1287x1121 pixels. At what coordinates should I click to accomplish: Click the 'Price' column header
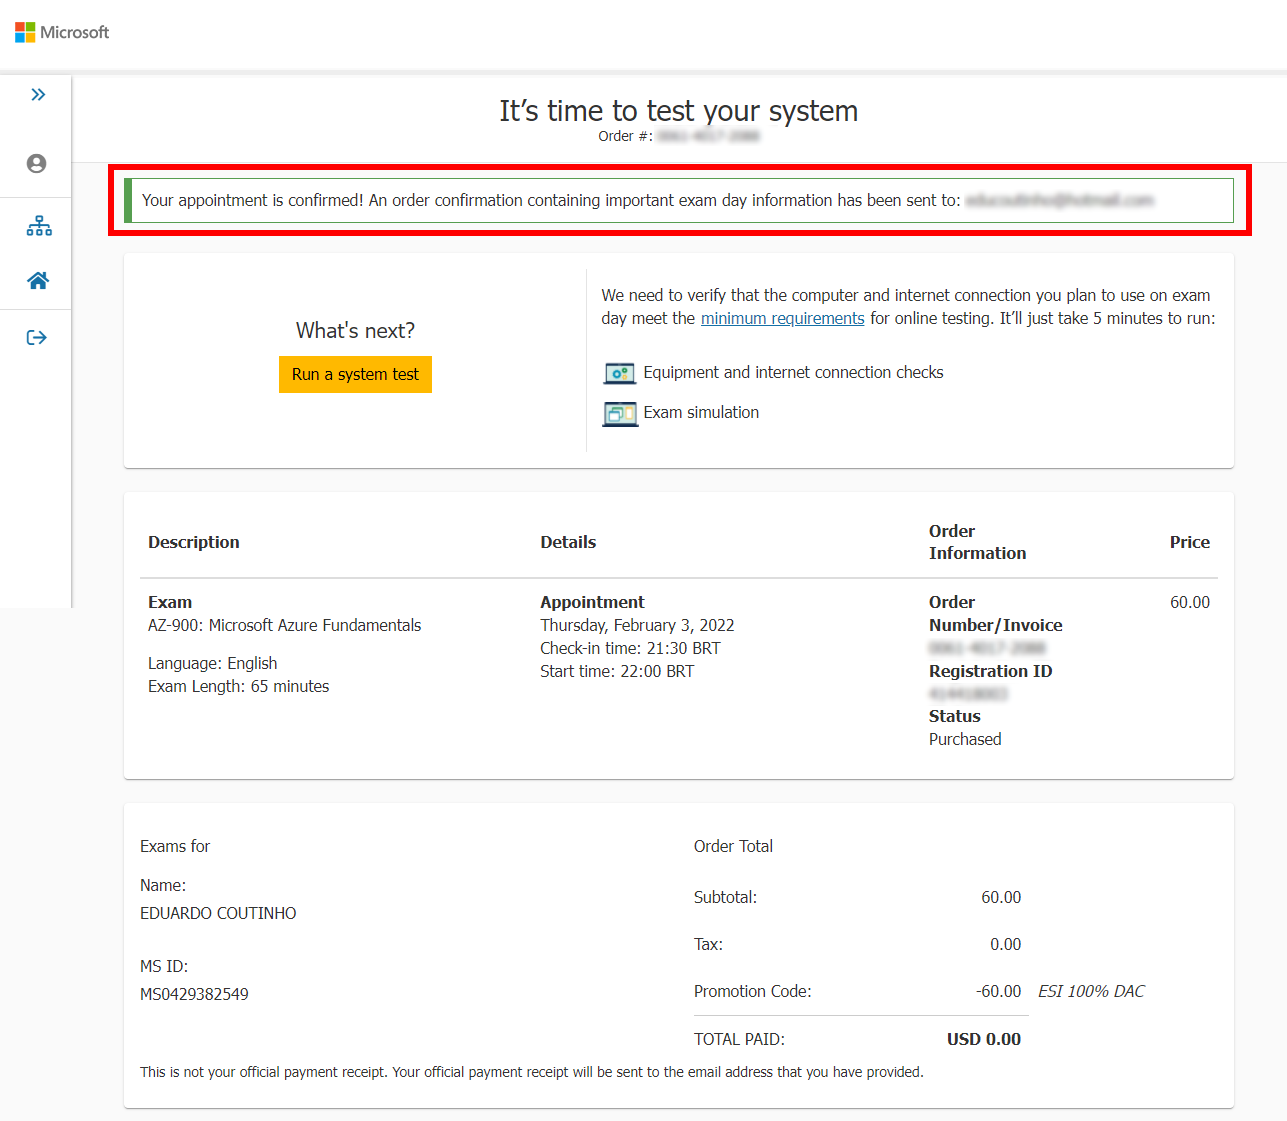pyautogui.click(x=1190, y=542)
